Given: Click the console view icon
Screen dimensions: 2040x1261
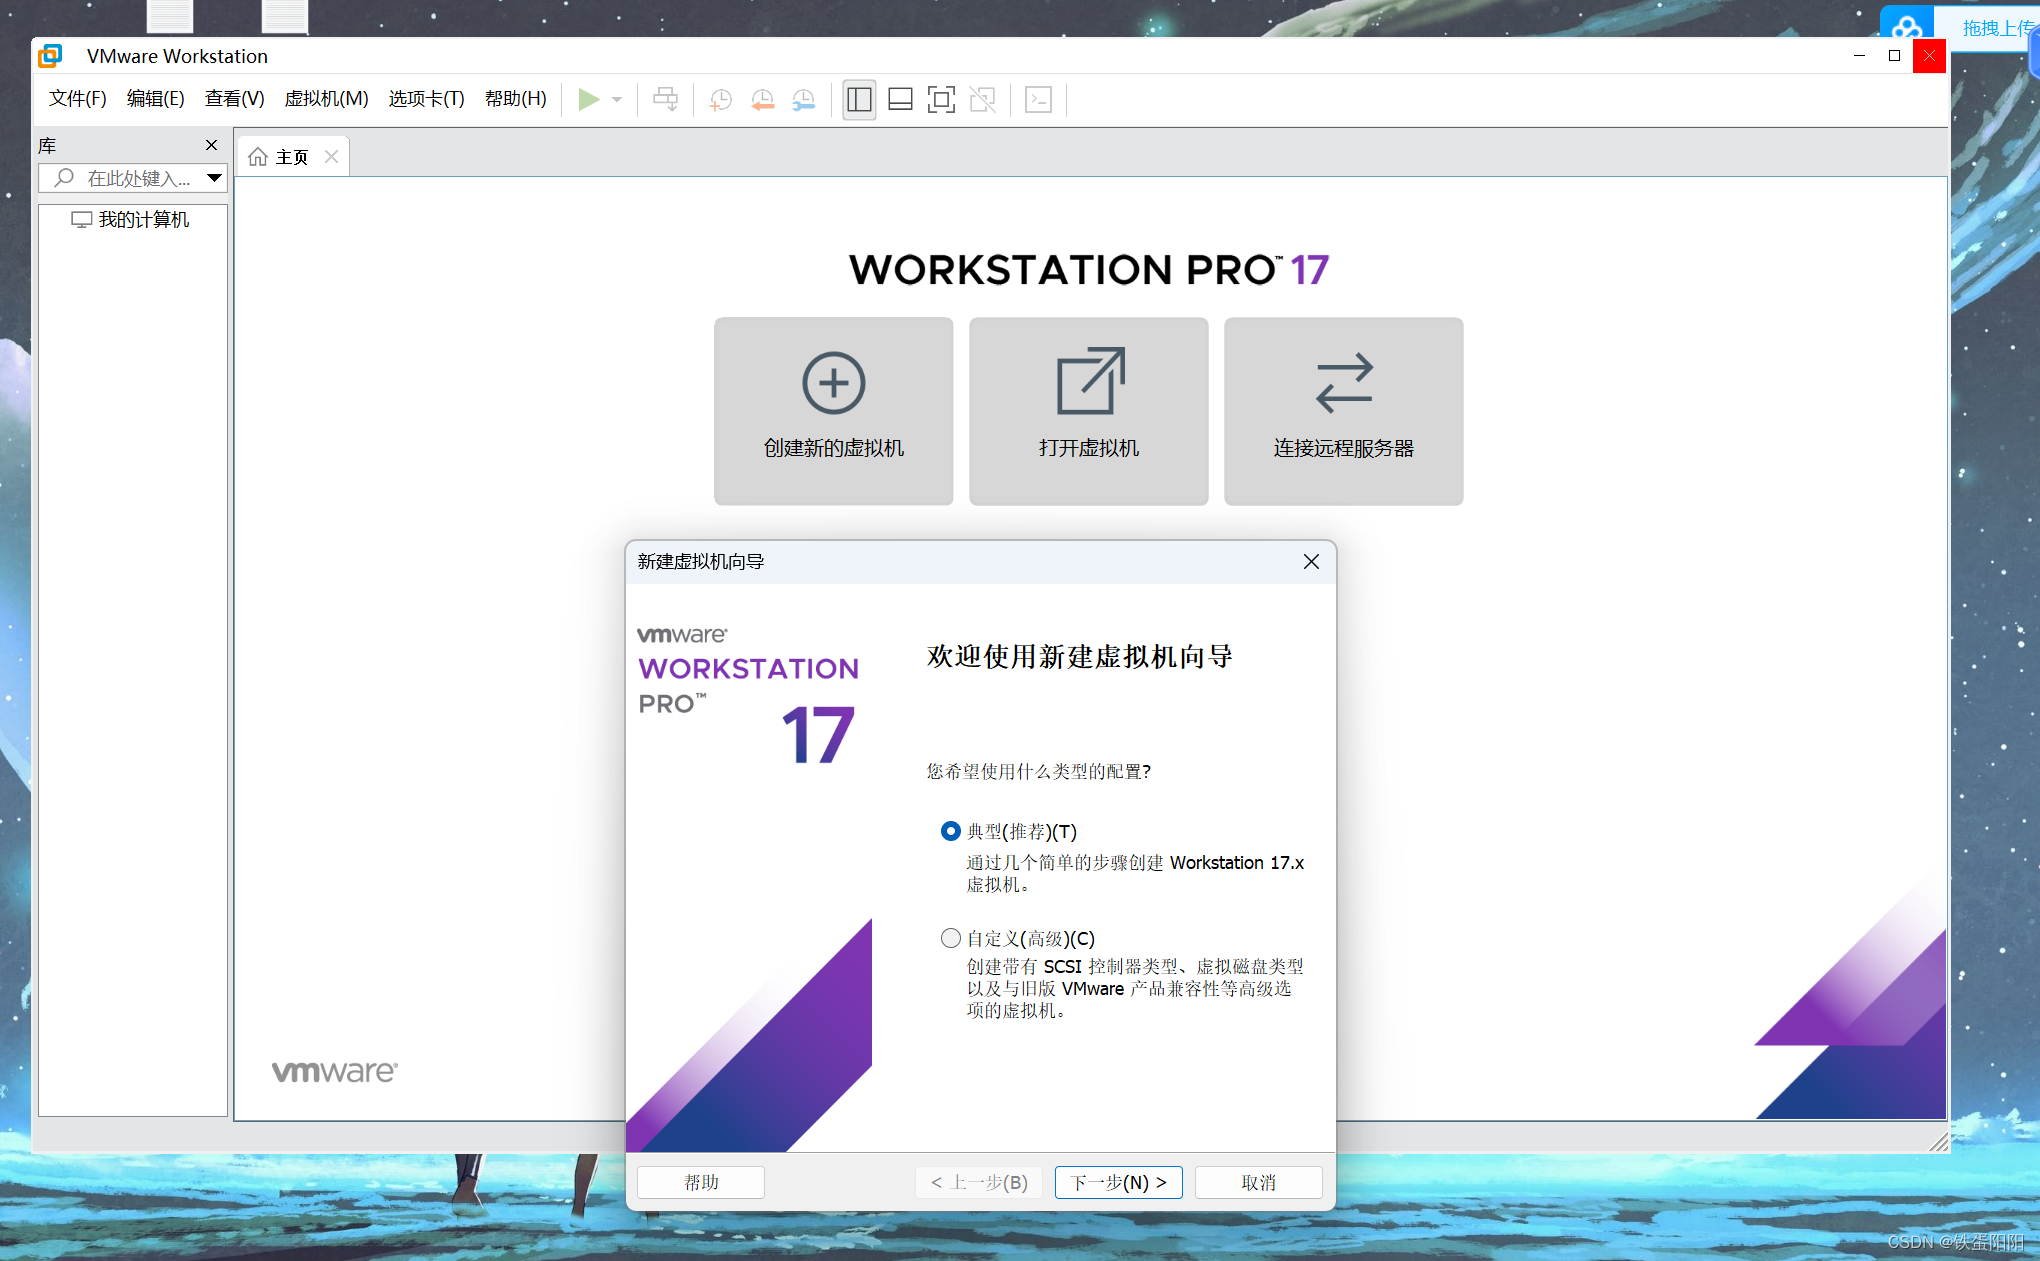Looking at the screenshot, I should [x=1038, y=99].
